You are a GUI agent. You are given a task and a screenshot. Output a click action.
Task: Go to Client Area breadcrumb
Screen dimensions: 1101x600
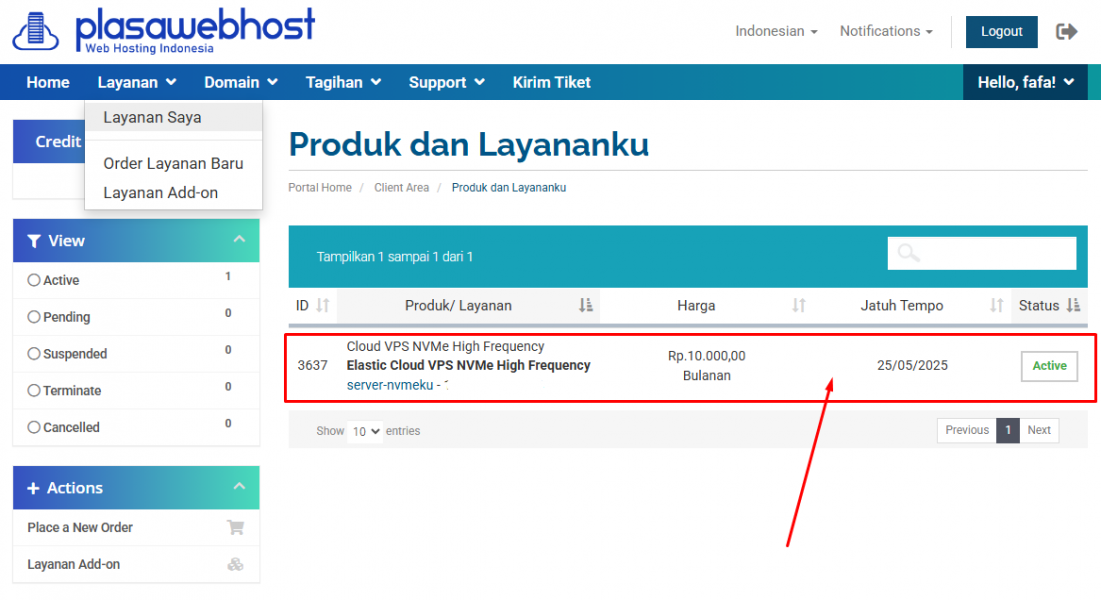click(x=401, y=188)
